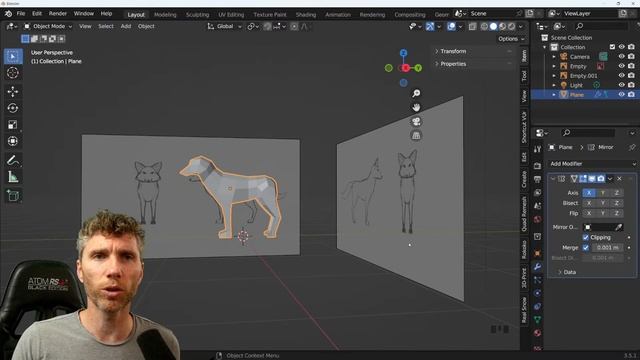Select the Cursor tool
This screenshot has width=640, height=360.
pos(13,73)
